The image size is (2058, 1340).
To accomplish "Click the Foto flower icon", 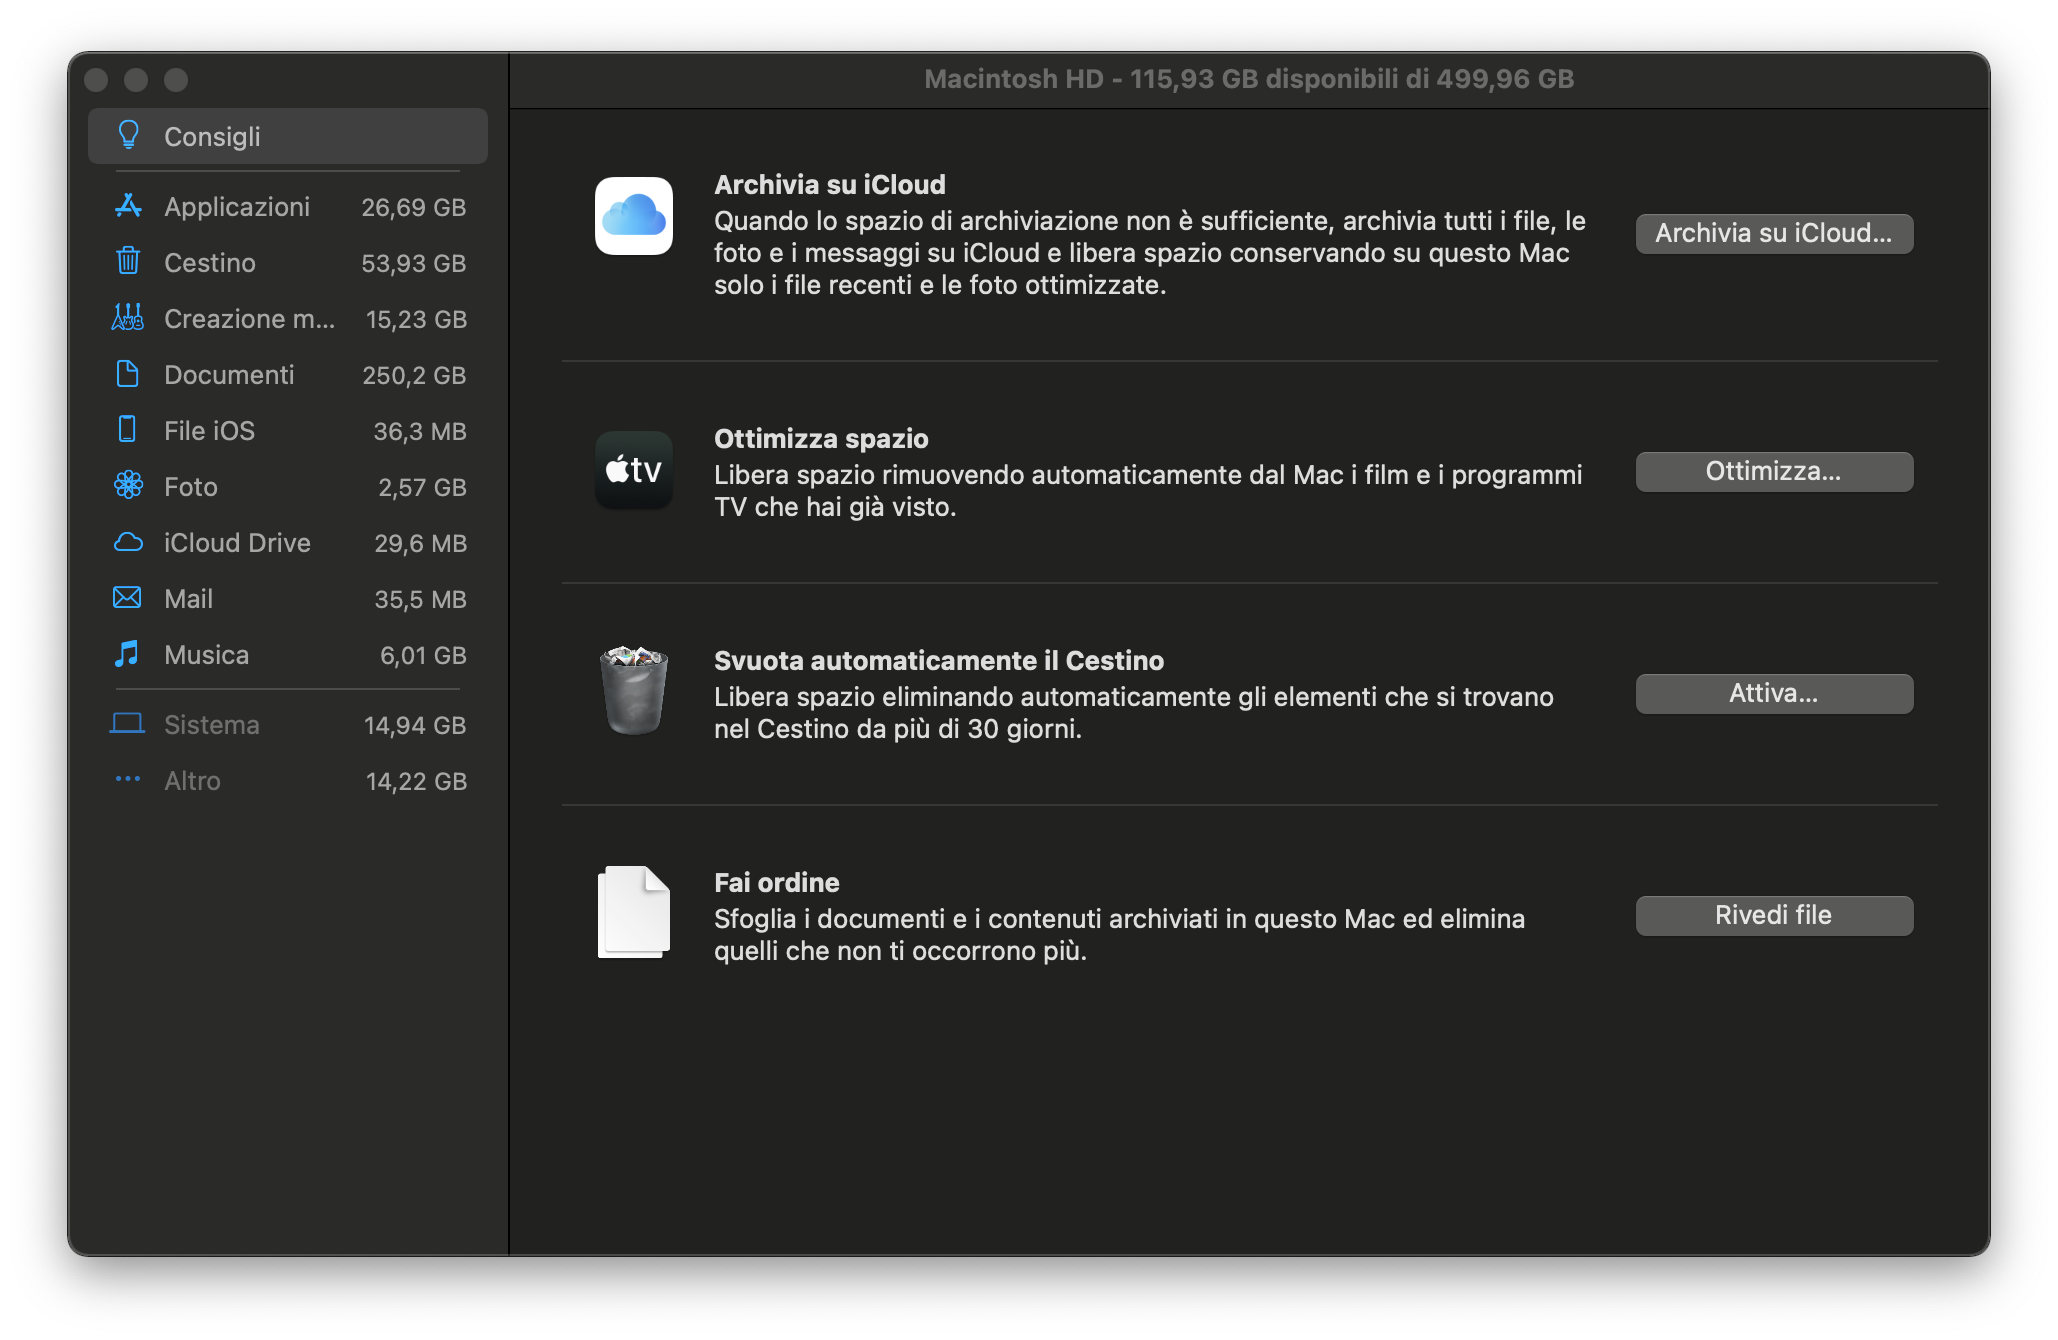I will point(128,485).
